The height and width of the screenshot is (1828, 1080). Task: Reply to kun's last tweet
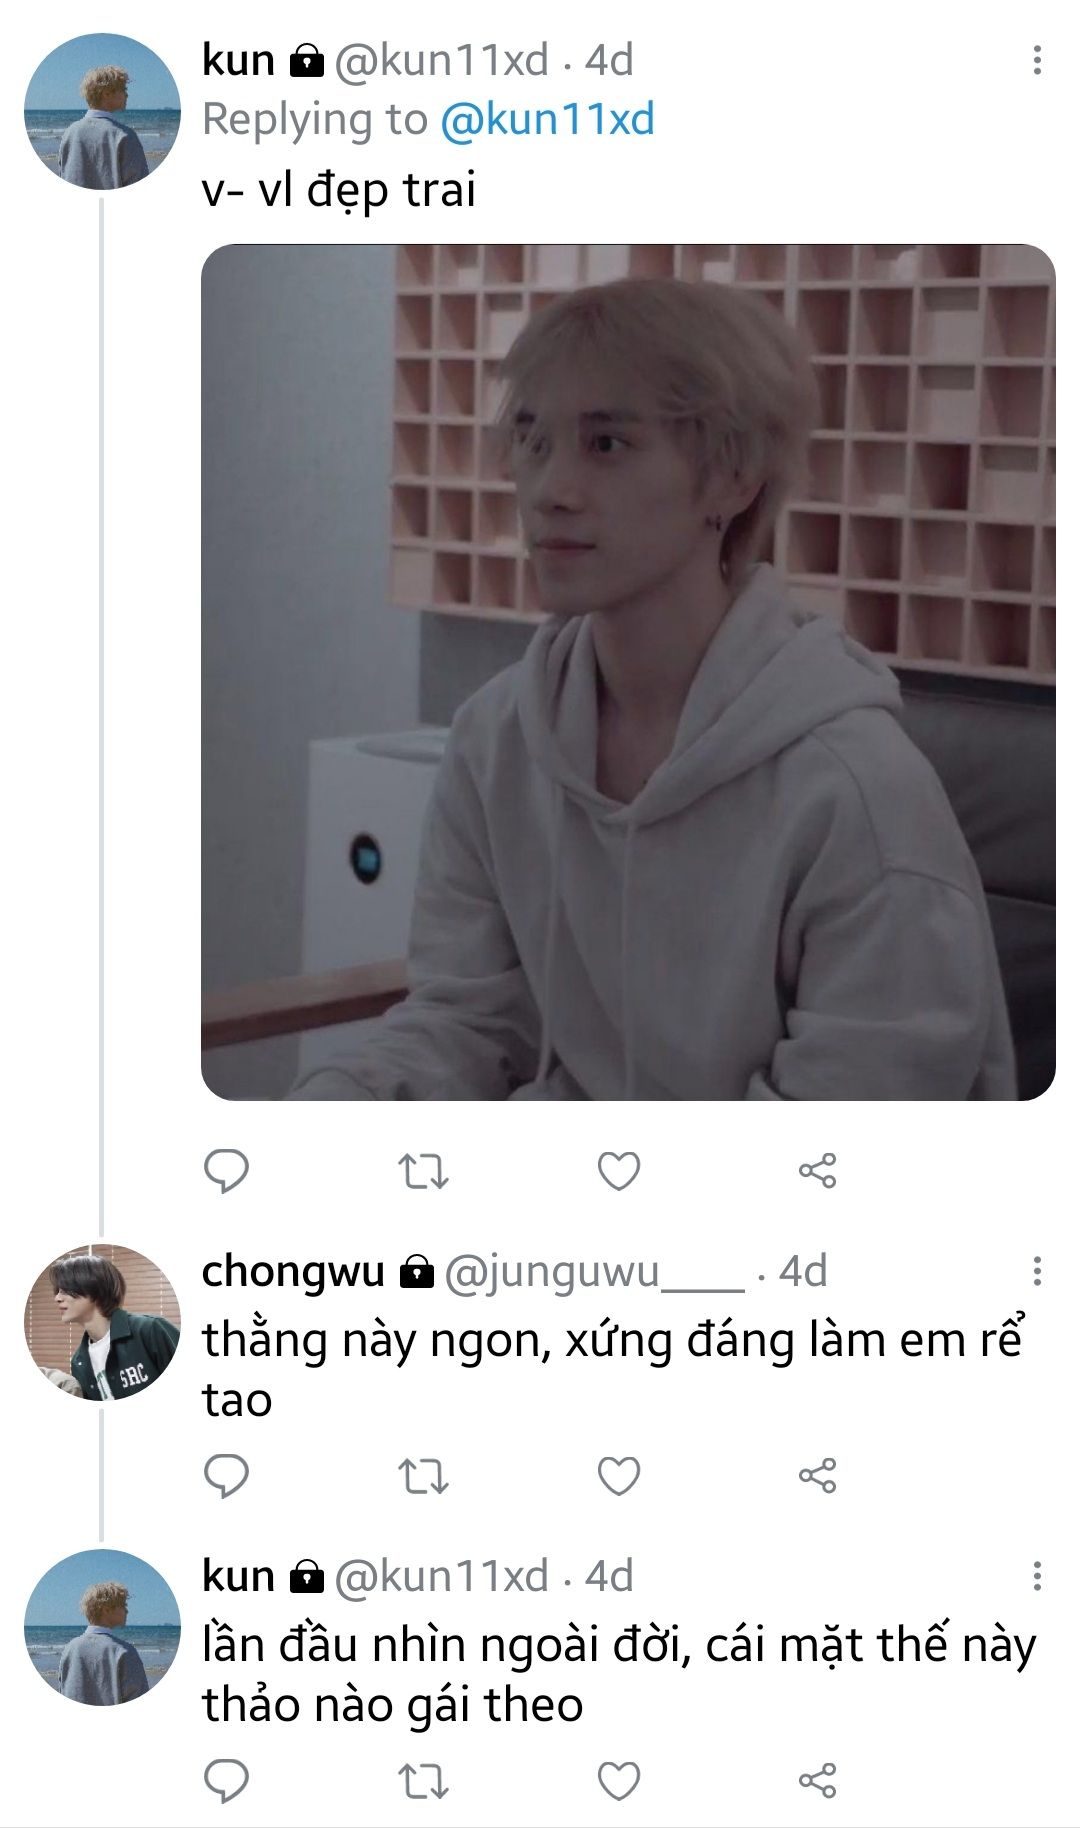(226, 1781)
